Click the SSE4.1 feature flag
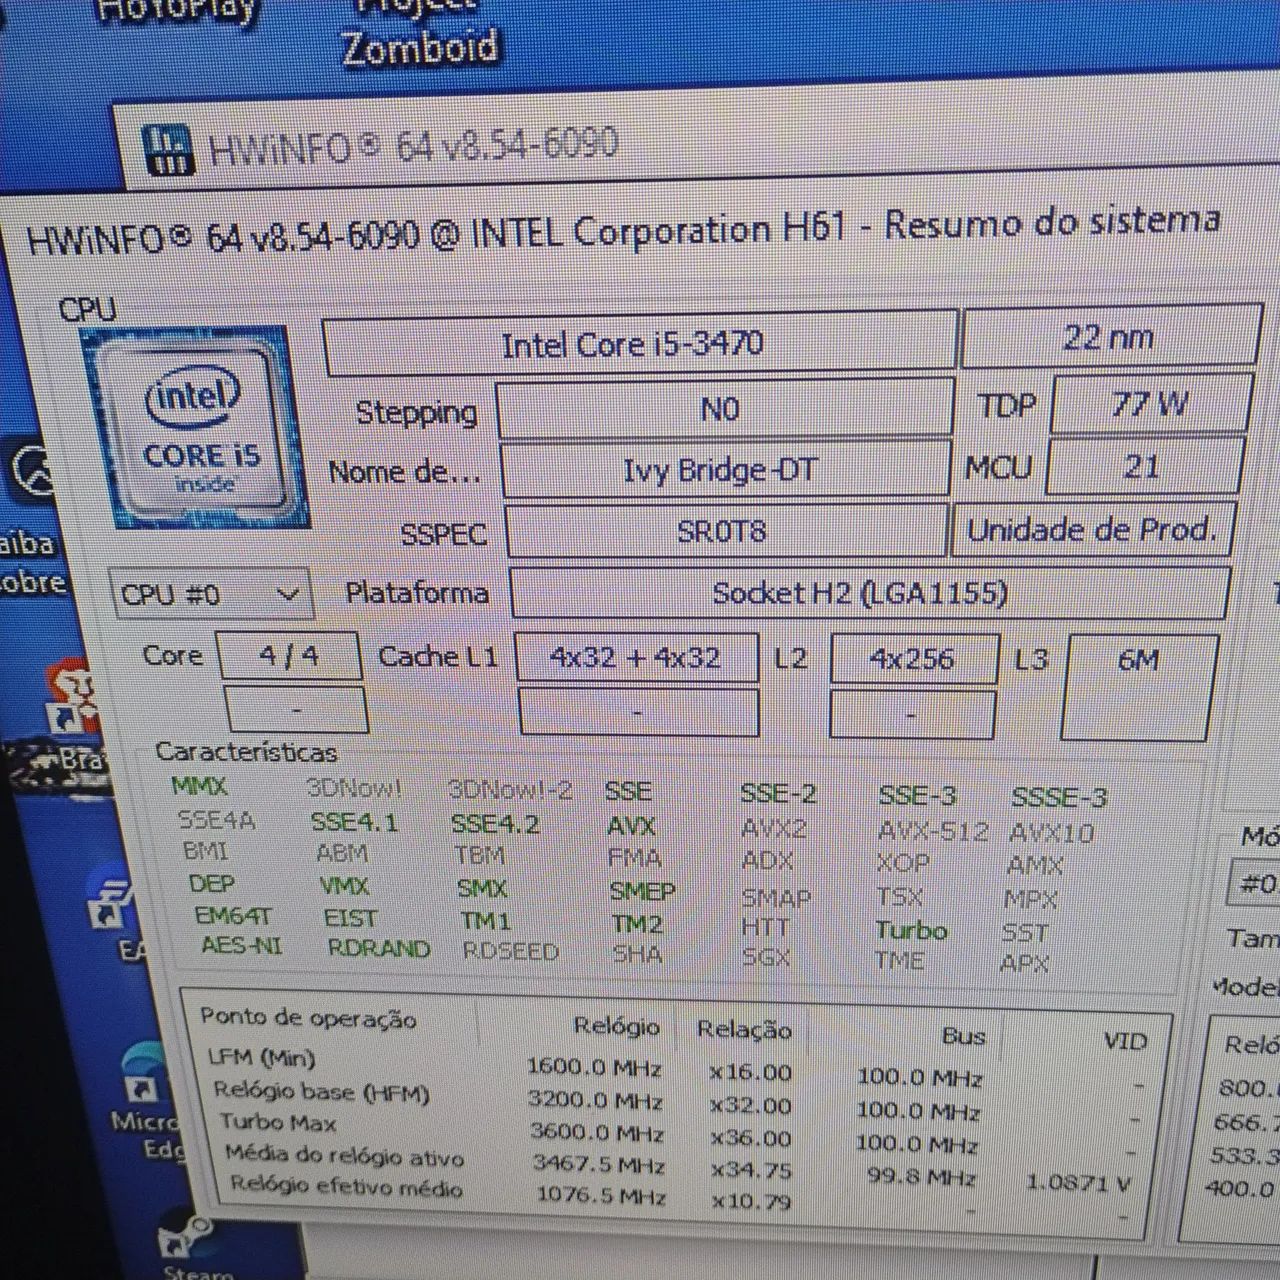 [x=354, y=822]
